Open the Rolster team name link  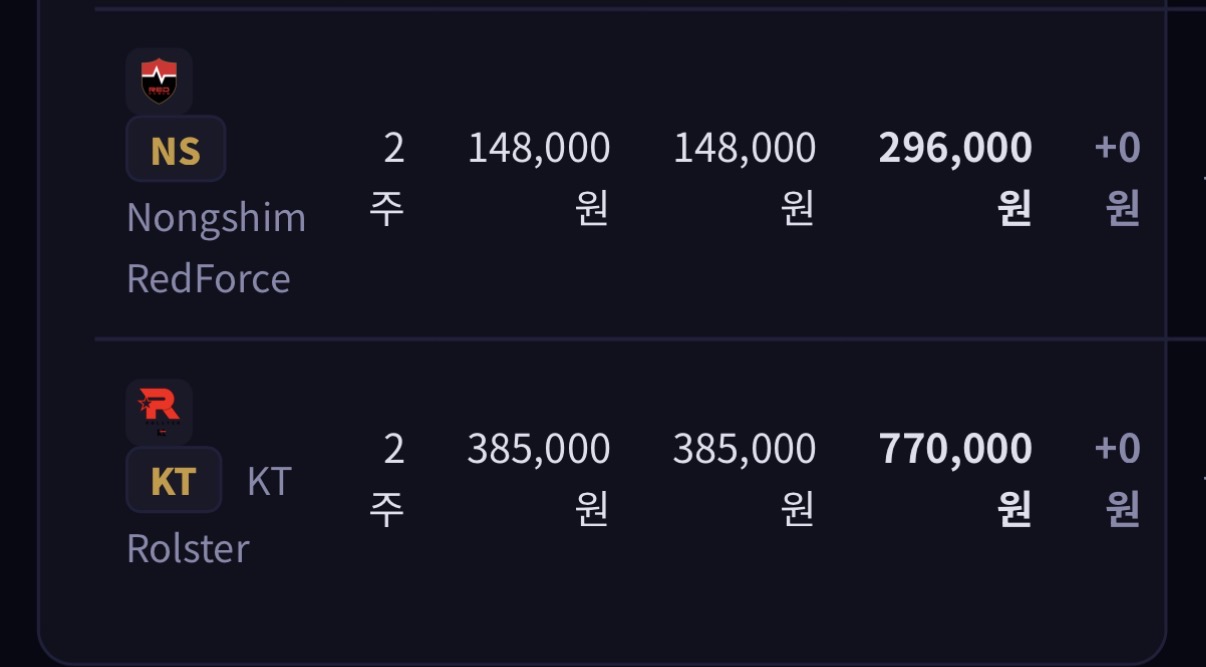pos(188,548)
